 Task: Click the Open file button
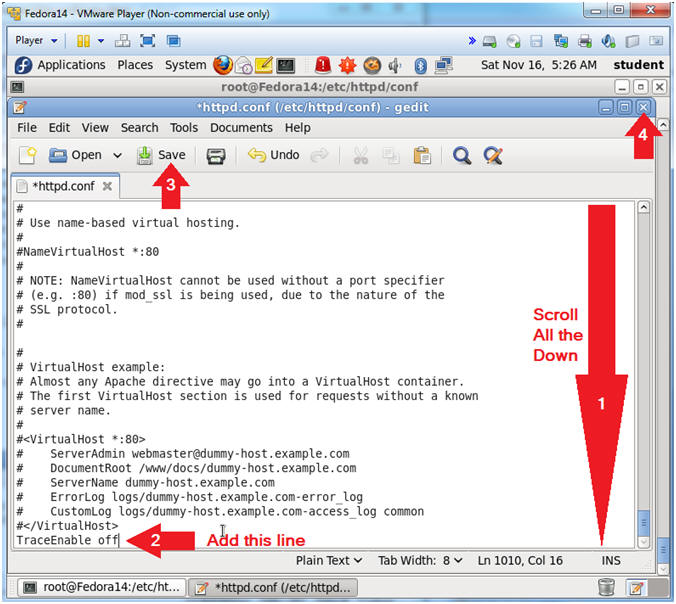click(75, 155)
